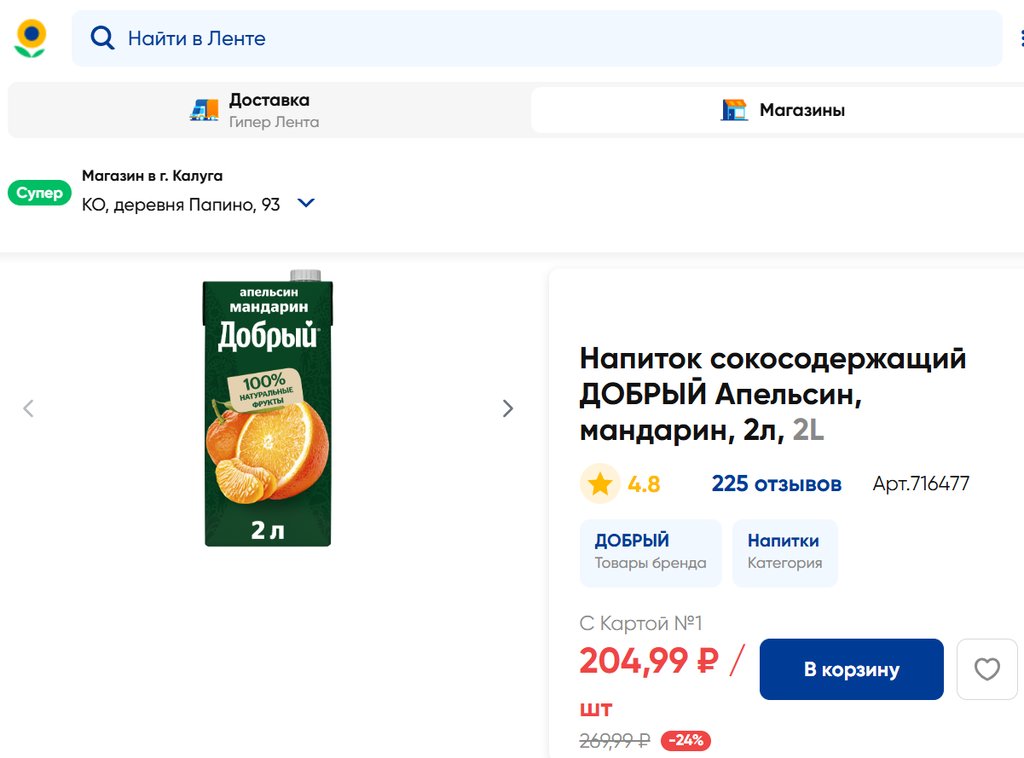Click the green Супер badge
Viewport: 1024px width, 758px height.
coord(39,193)
